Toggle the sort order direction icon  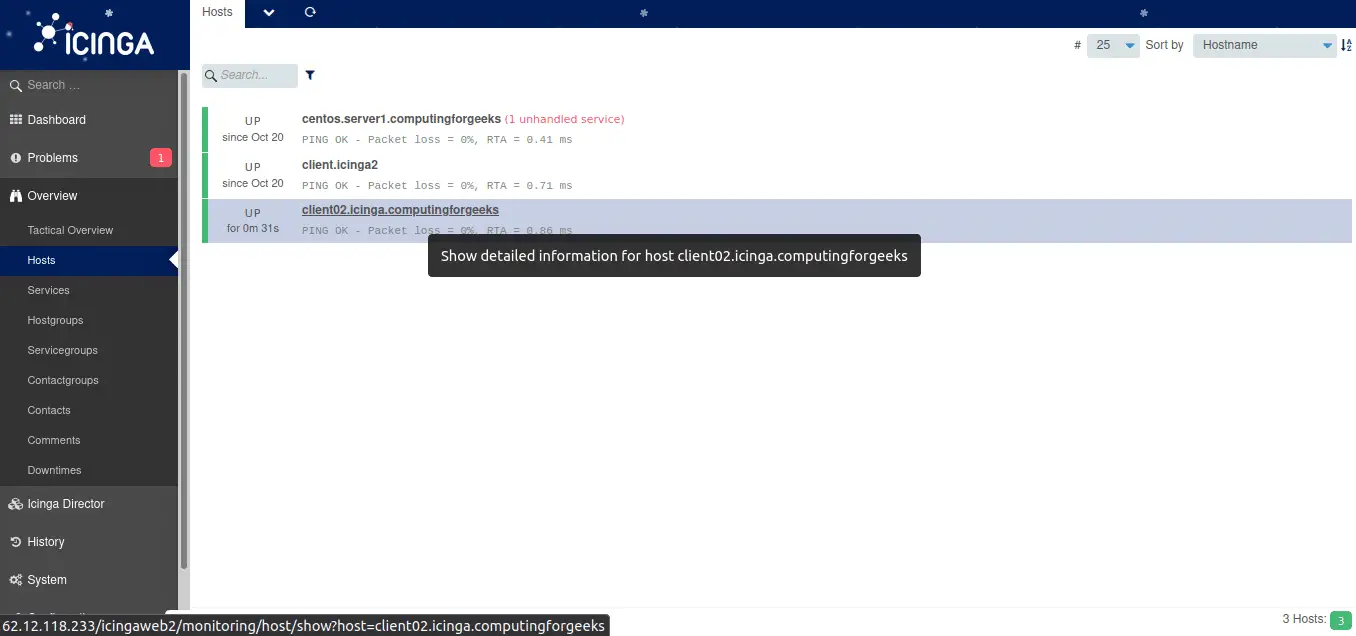pyautogui.click(x=1346, y=44)
